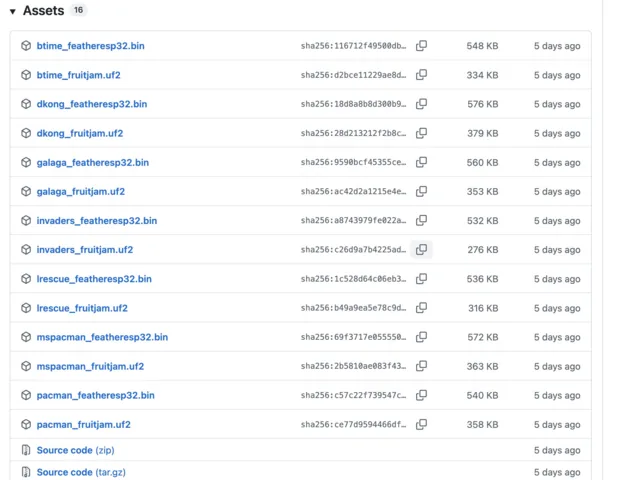Select hash text sha256:116712f49500db…
The width and height of the screenshot is (640, 480).
[353, 46]
